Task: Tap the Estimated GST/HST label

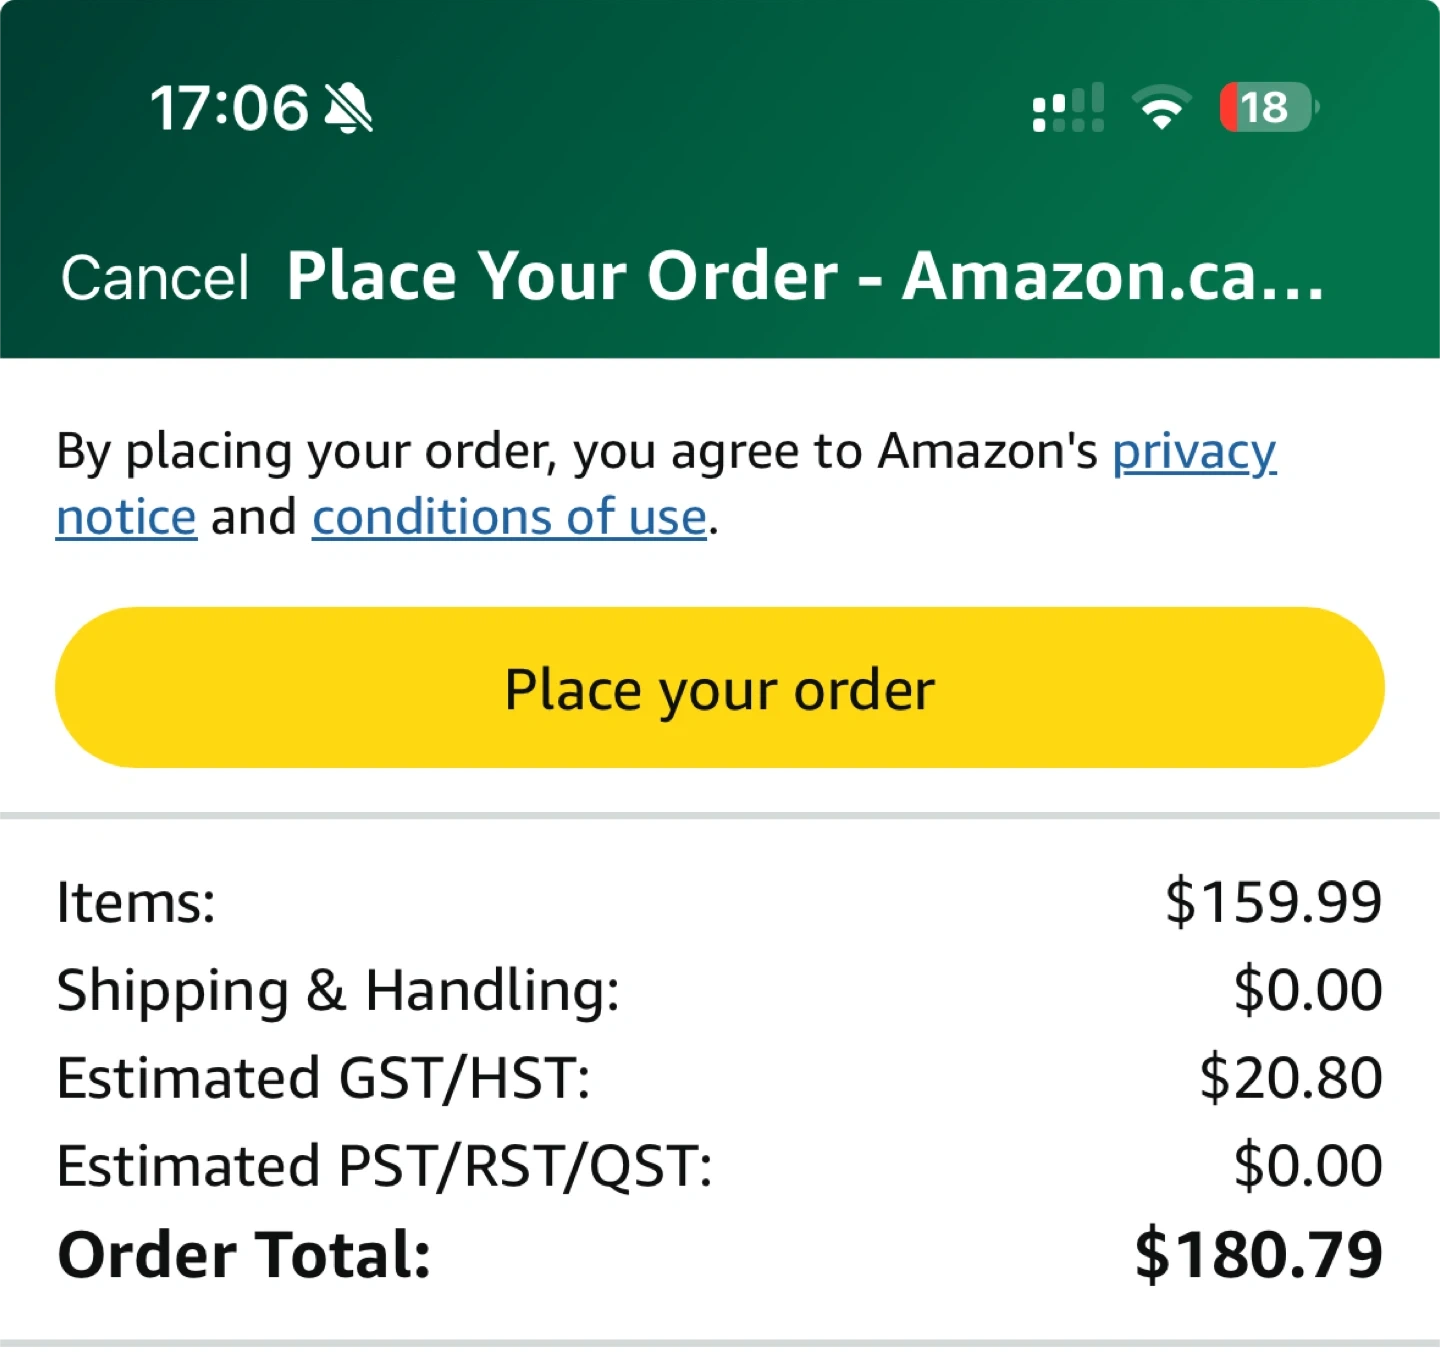Action: coord(323,1078)
